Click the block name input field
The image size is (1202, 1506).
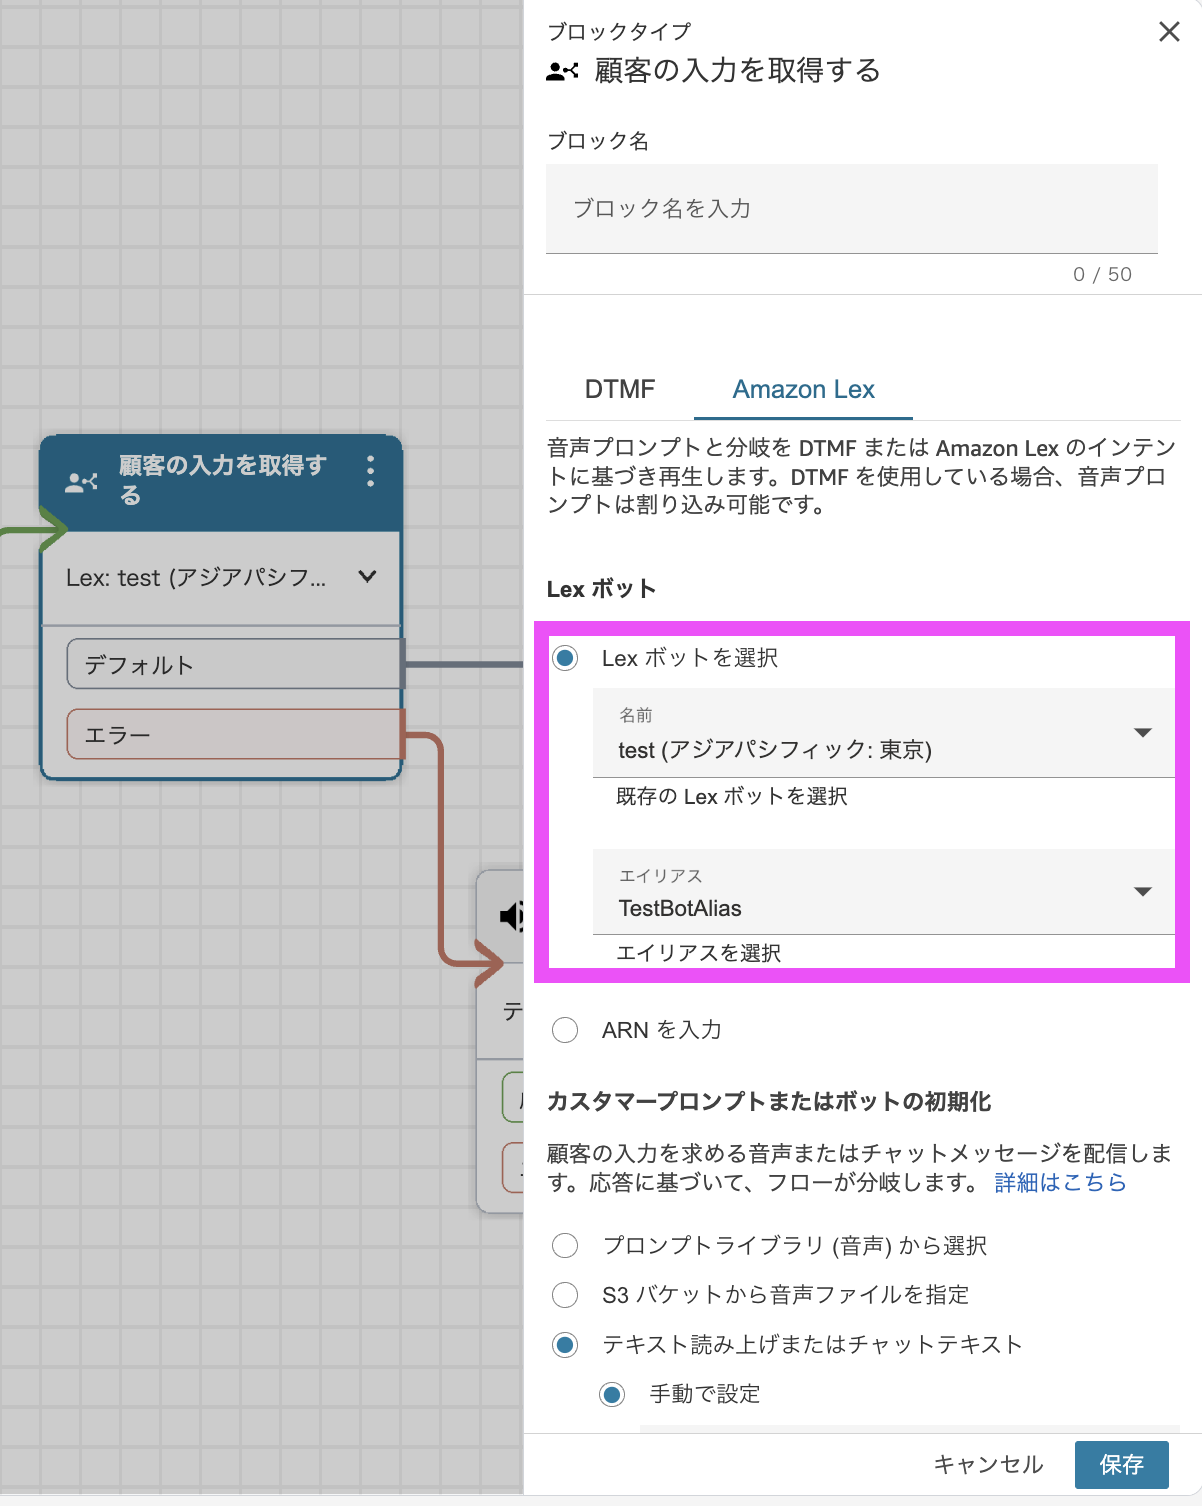click(852, 208)
